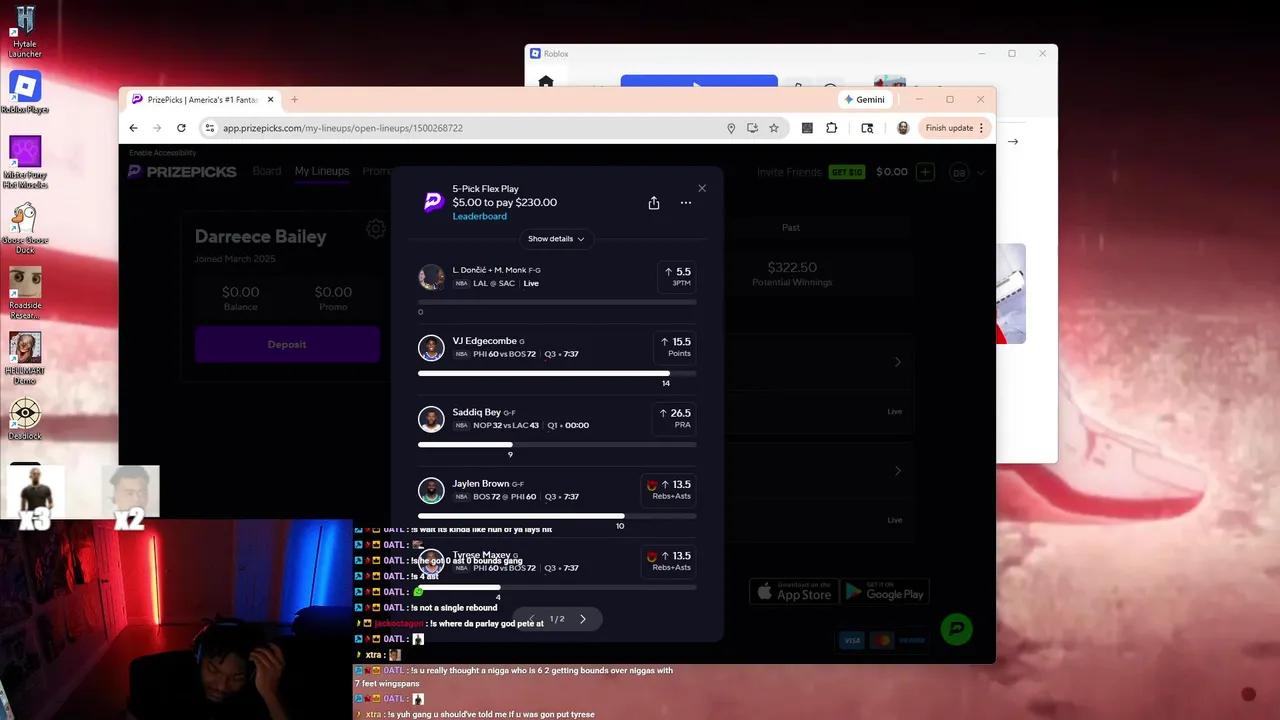The image size is (1280, 720).
Task: Click the Roblox window title tab
Action: point(550,54)
